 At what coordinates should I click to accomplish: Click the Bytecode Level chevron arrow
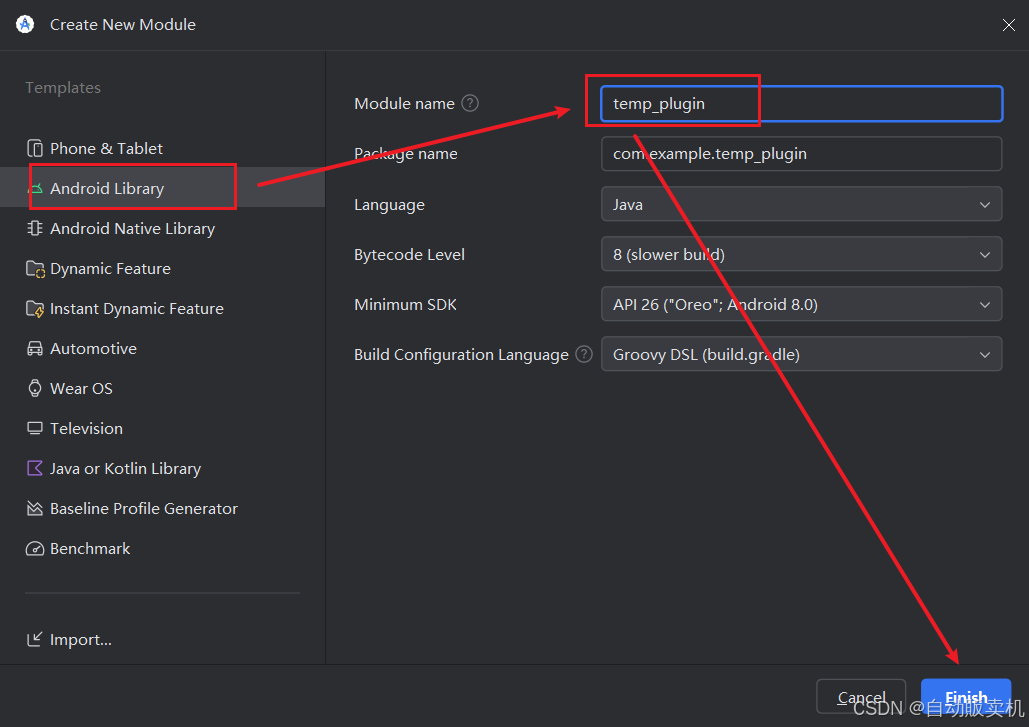coord(984,255)
